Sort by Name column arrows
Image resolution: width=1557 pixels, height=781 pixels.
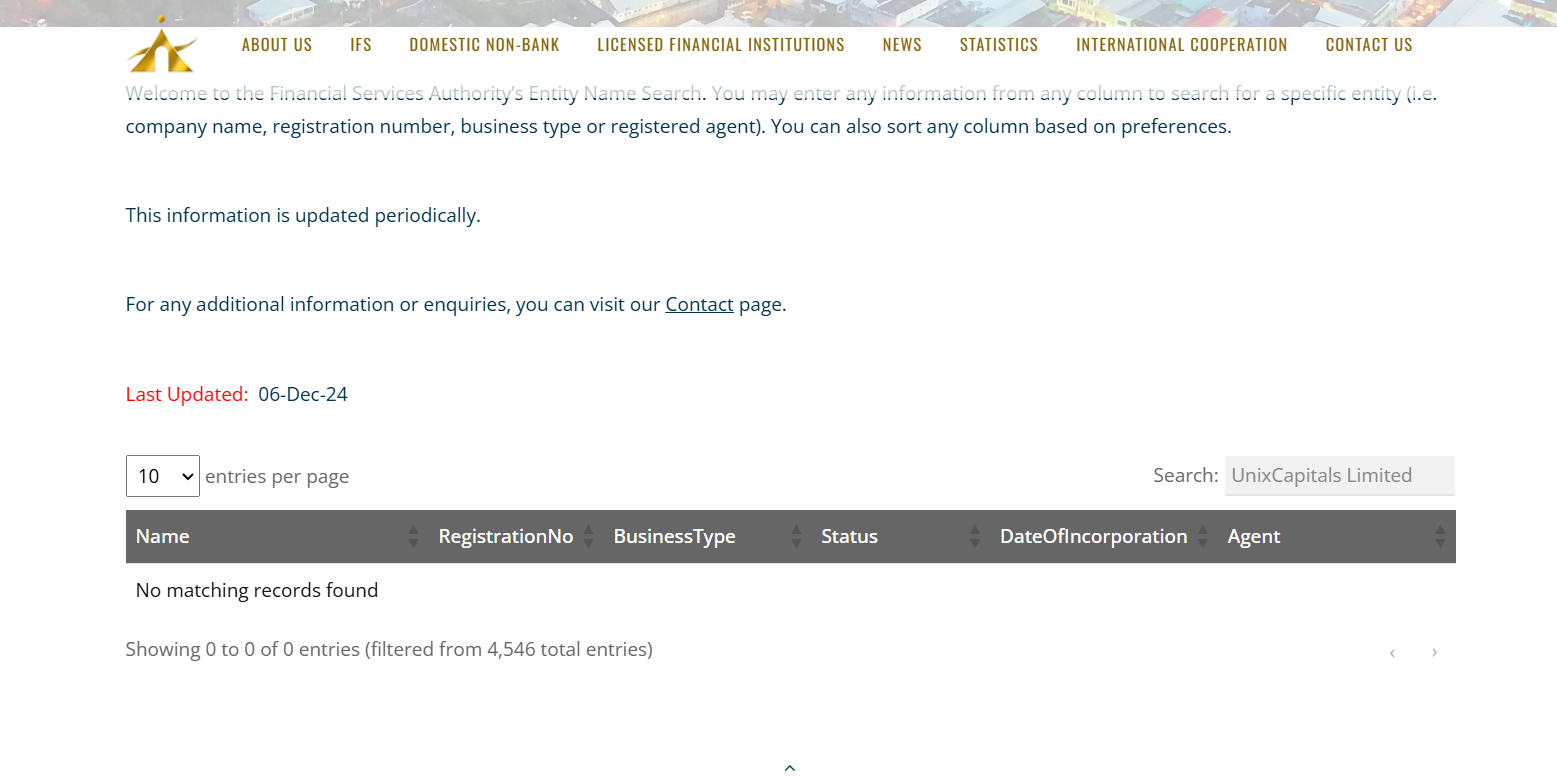click(x=414, y=537)
